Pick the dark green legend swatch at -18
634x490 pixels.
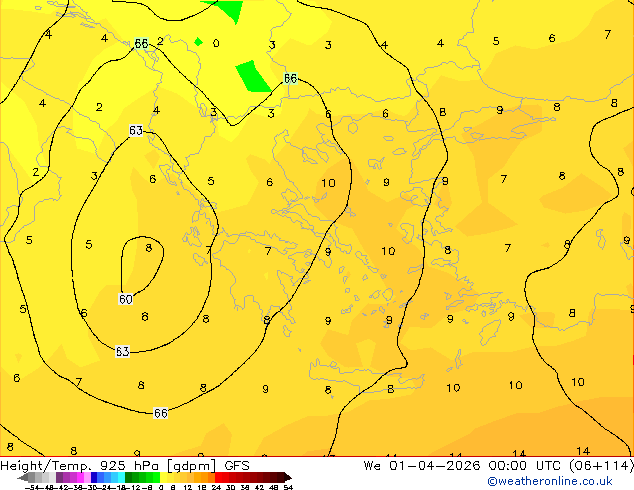129,477
